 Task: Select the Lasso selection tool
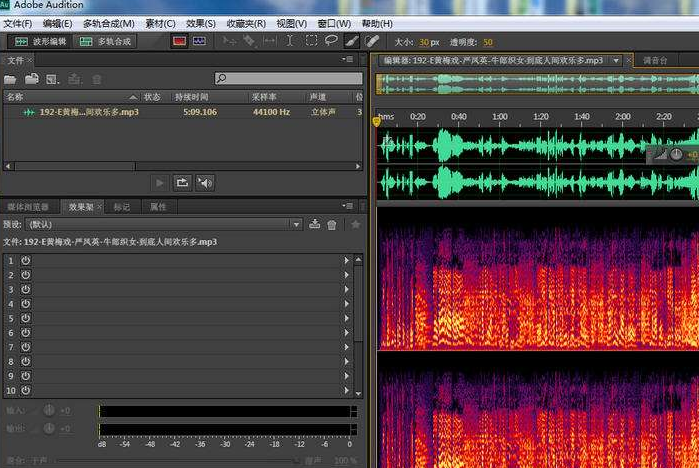tap(331, 42)
